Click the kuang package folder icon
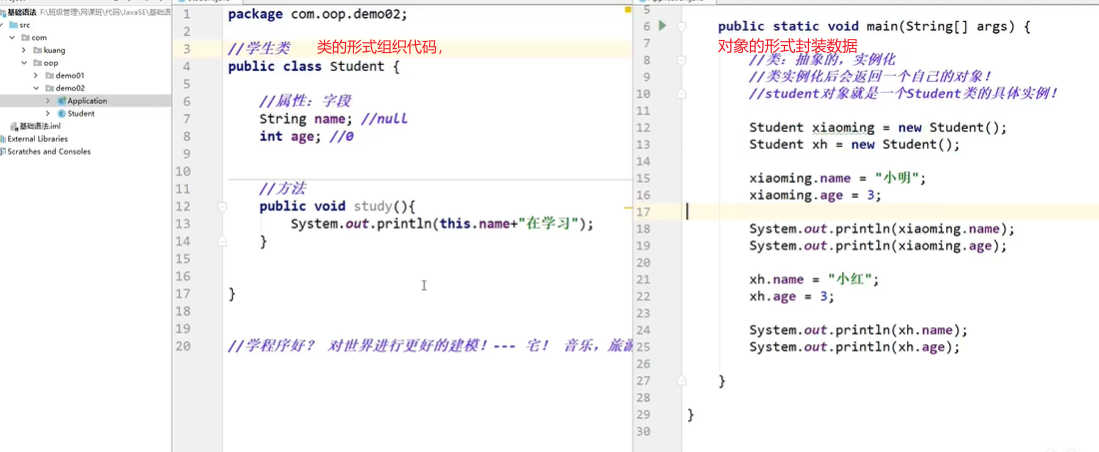1099x452 pixels. 37,50
